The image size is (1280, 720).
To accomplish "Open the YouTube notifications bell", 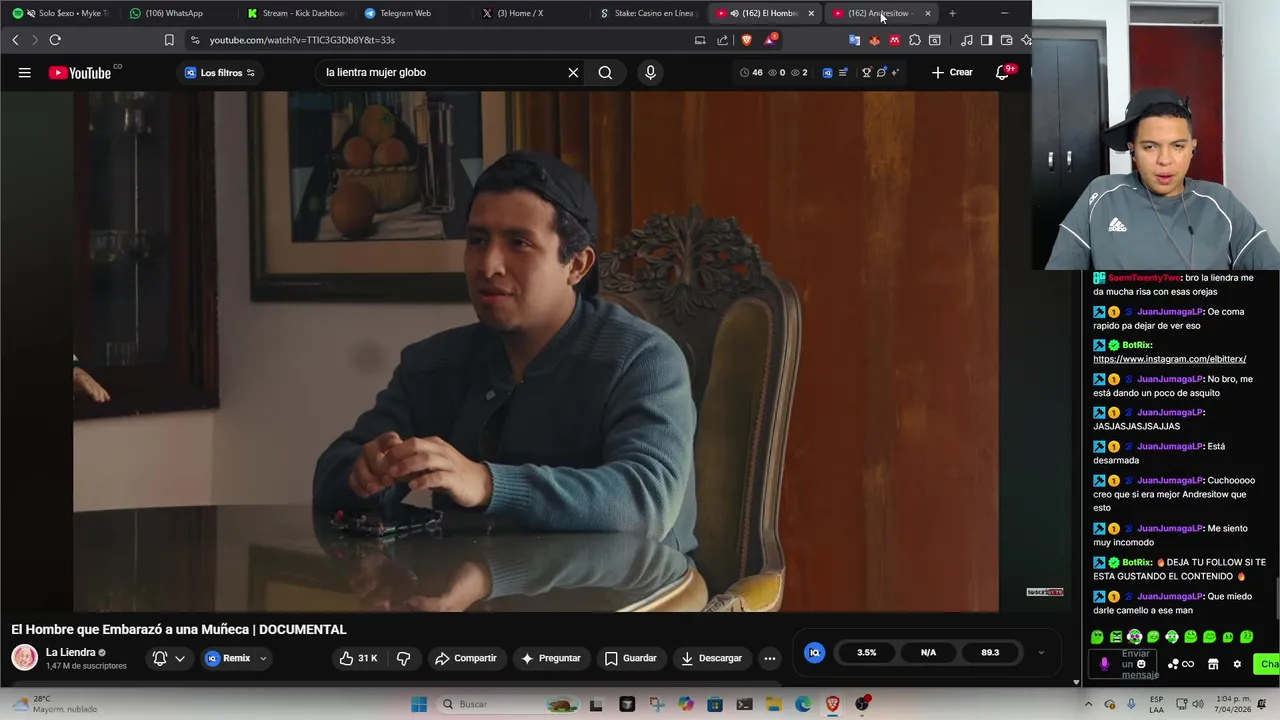I will (x=1003, y=72).
